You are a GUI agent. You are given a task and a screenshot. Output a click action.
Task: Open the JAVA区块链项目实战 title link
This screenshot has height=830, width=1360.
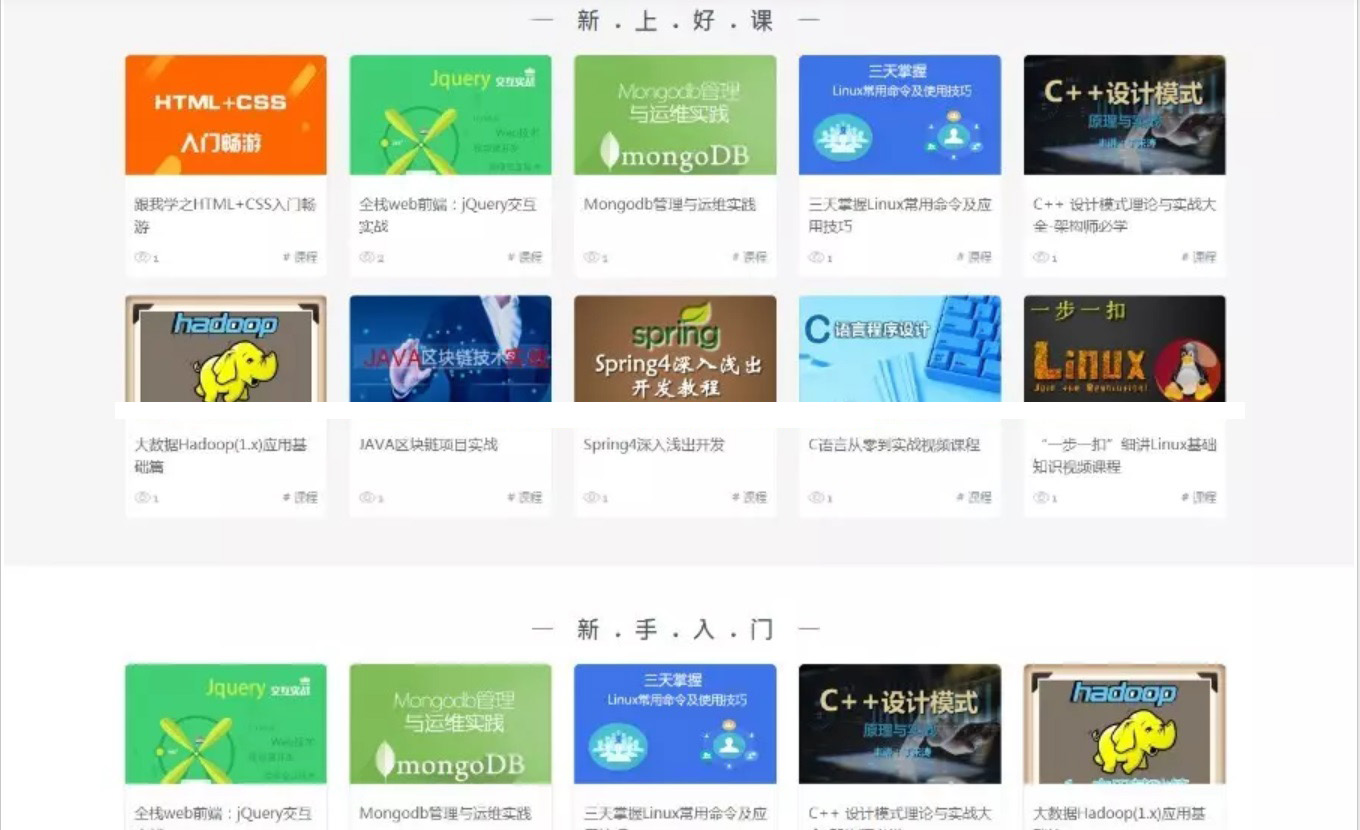tap(428, 445)
